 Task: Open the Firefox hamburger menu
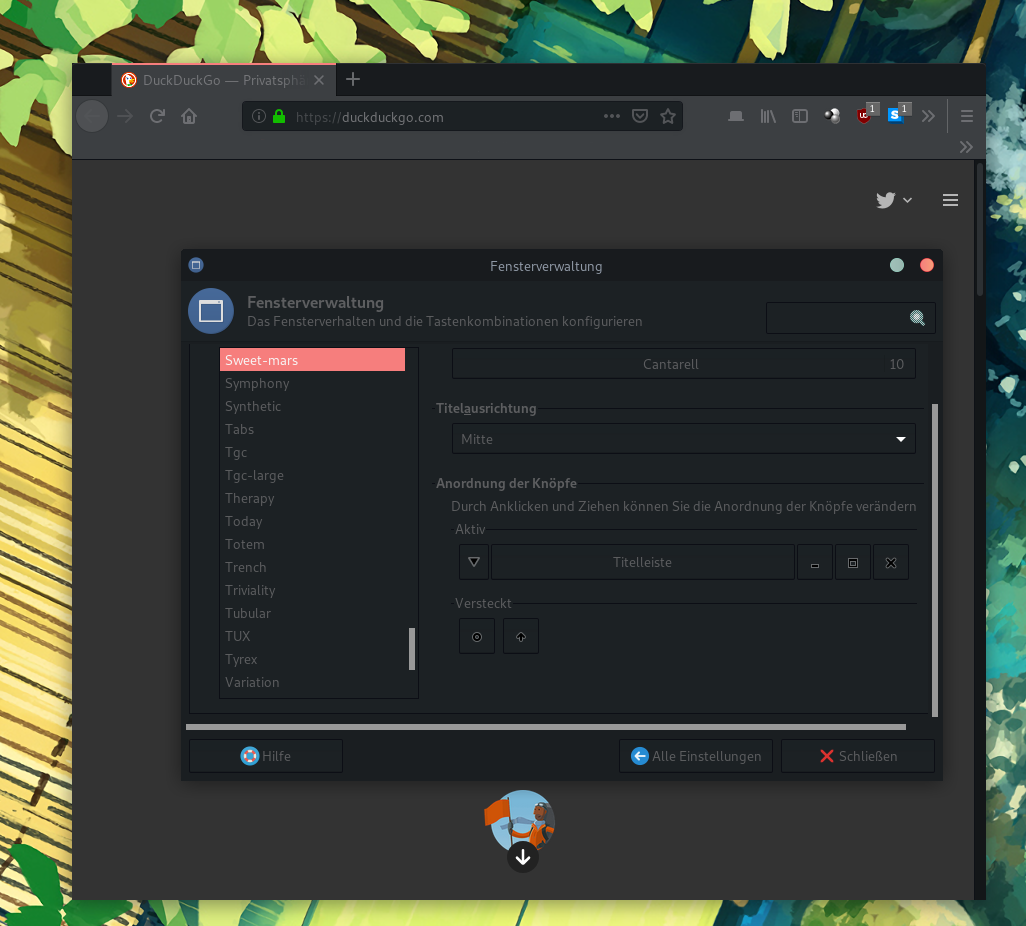click(x=966, y=116)
